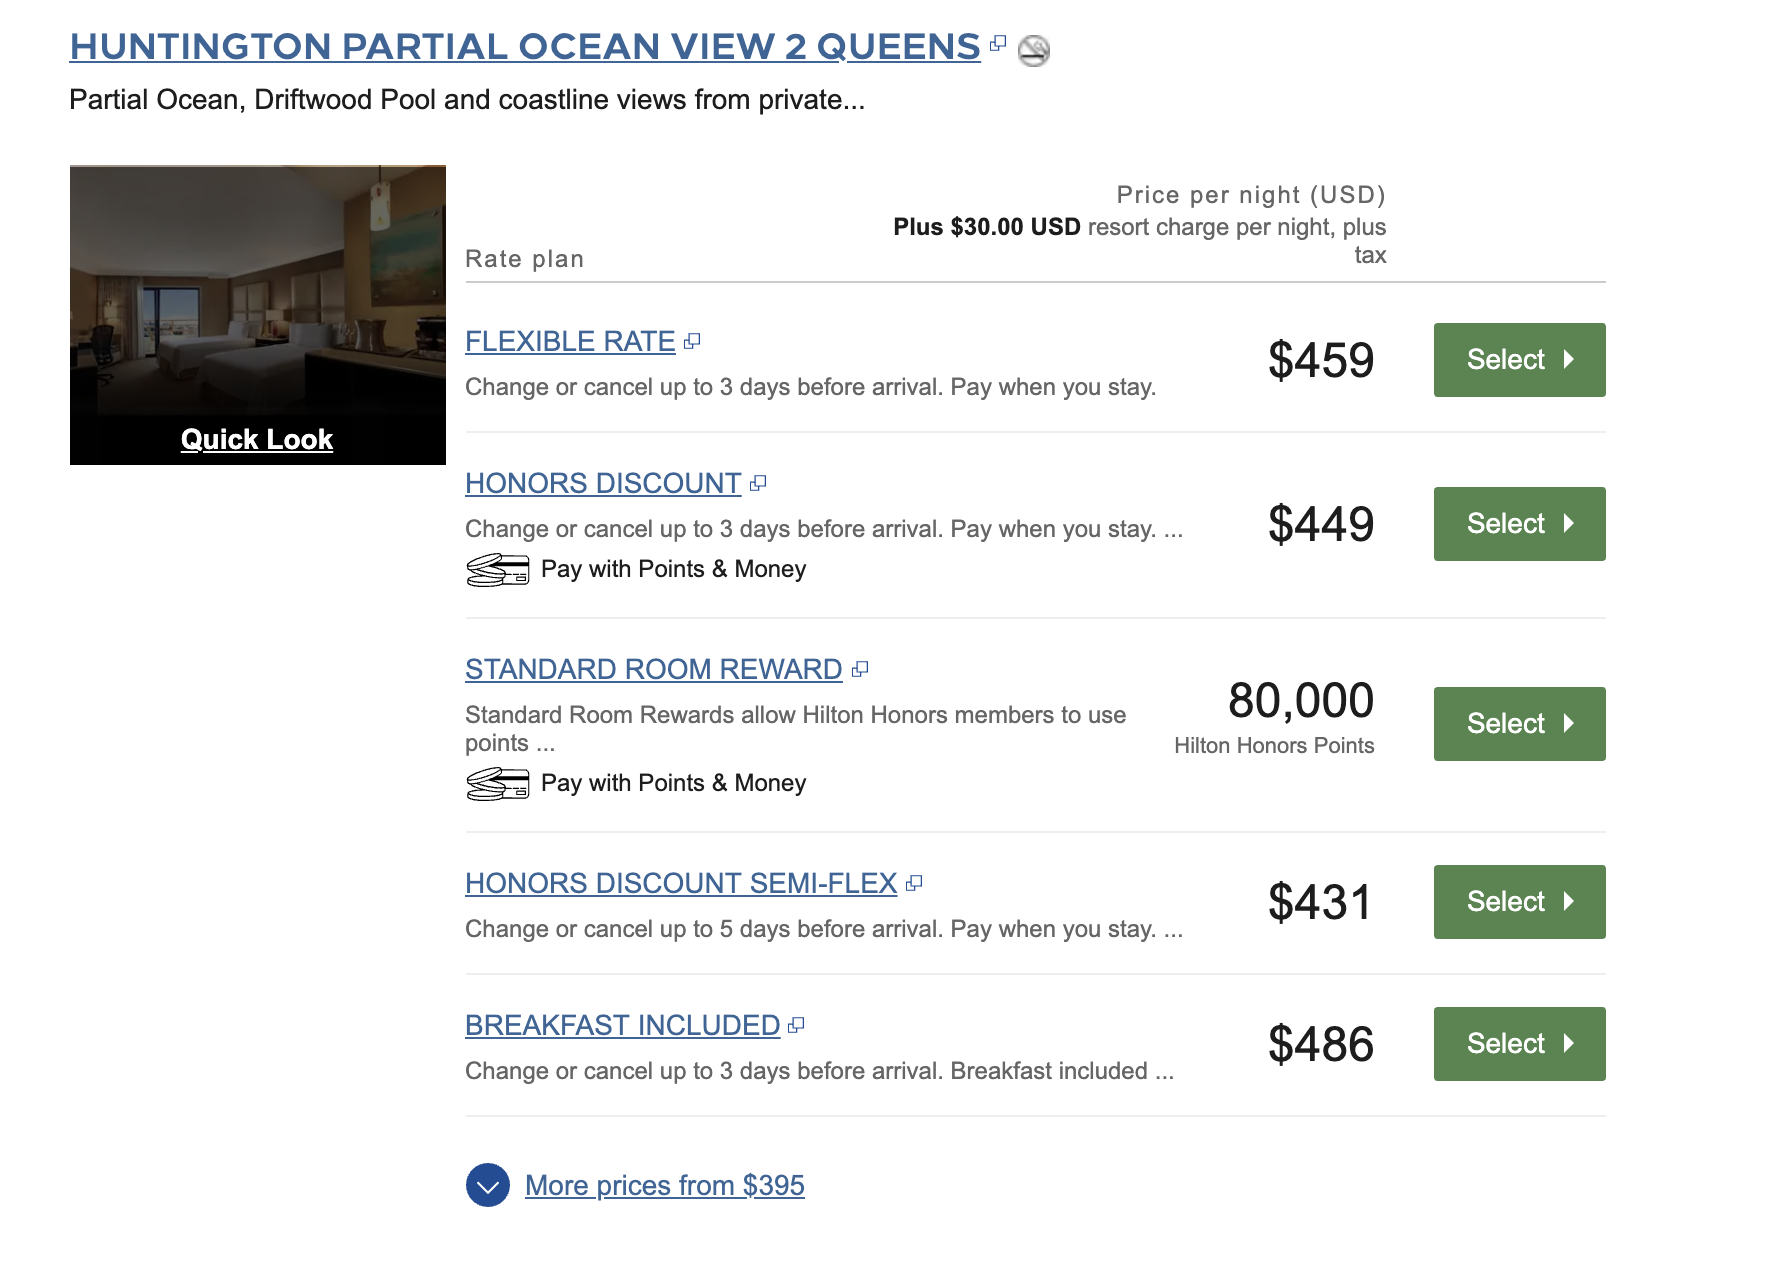1768x1262 pixels.
Task: Click popup icon beside Standard Room Reward
Action: point(860,669)
